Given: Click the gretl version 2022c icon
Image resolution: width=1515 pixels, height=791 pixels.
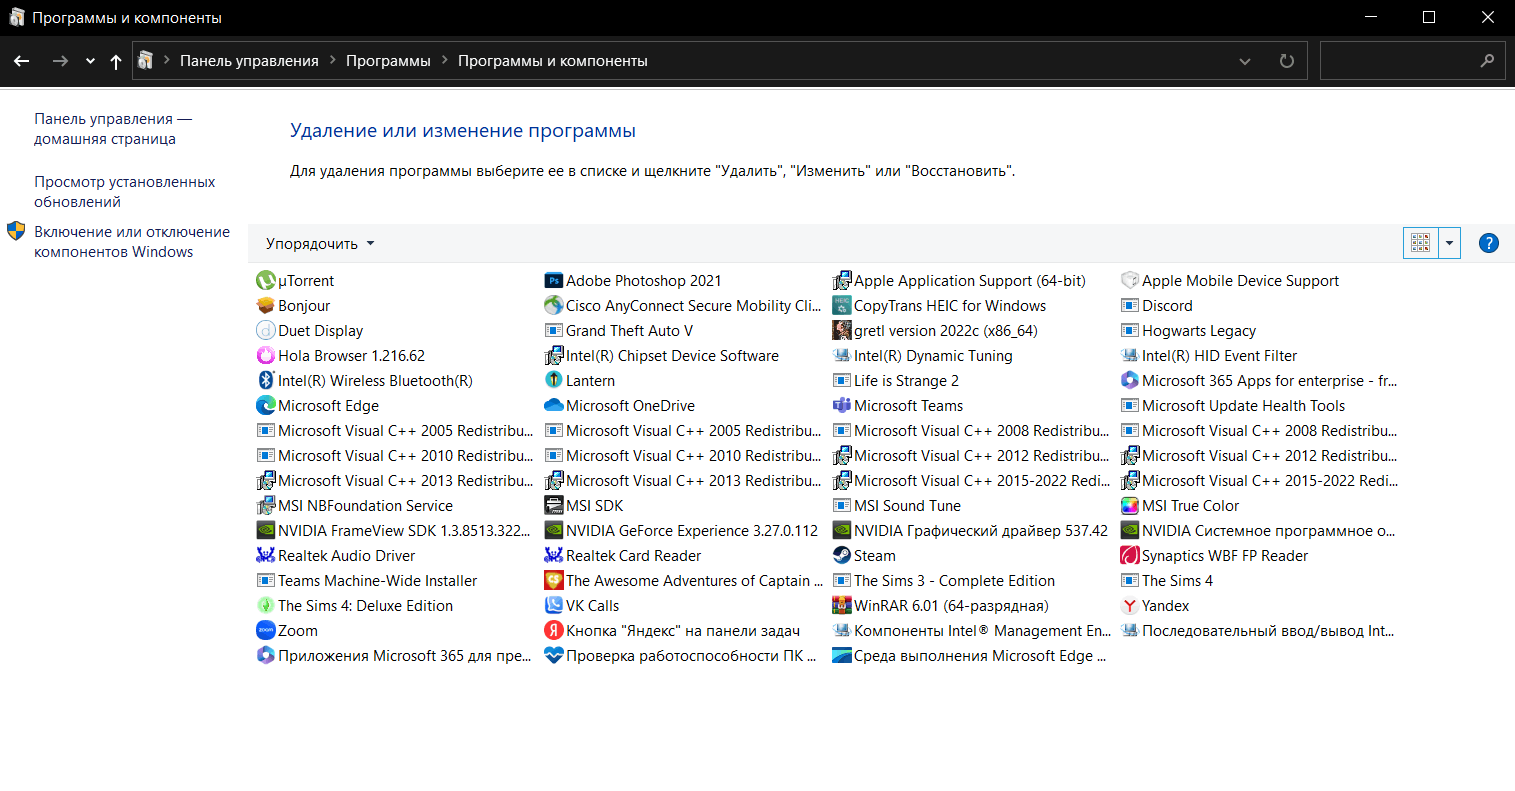Looking at the screenshot, I should [841, 331].
